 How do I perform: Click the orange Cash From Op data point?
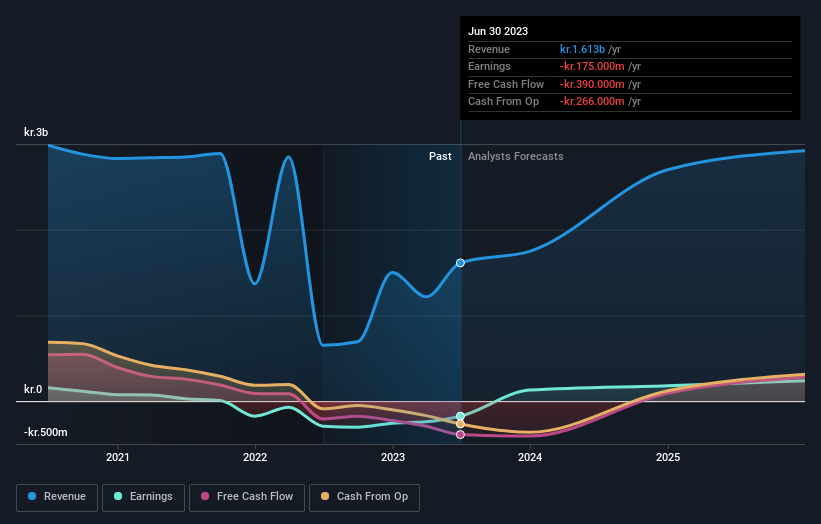[x=460, y=424]
